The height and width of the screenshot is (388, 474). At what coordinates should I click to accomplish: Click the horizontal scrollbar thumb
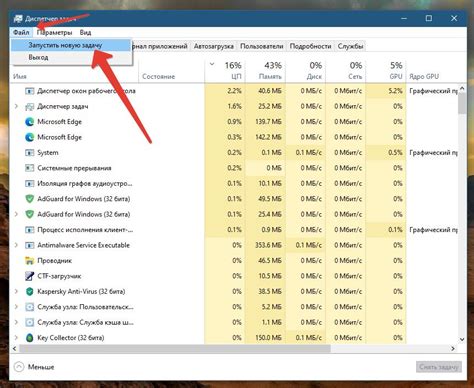175,349
